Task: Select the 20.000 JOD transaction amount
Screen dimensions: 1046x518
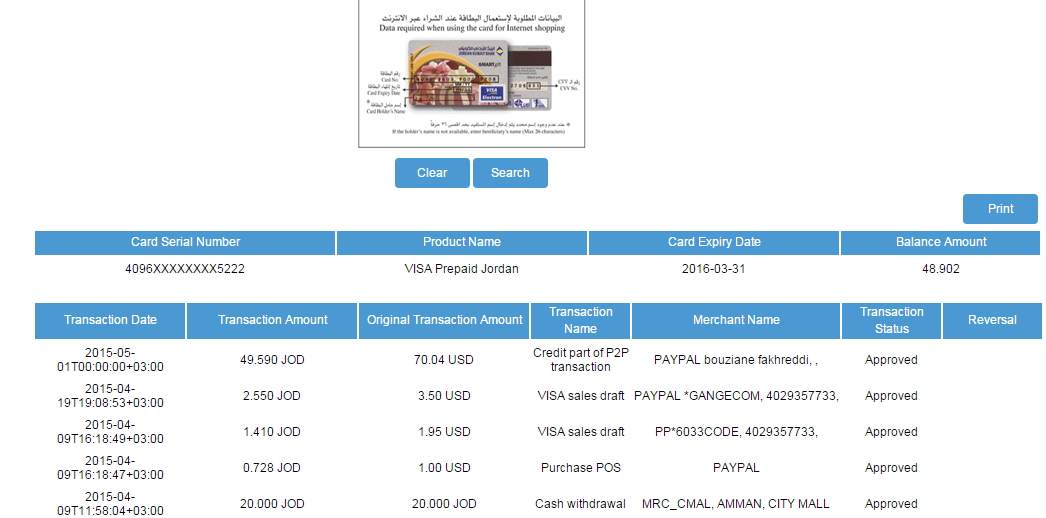Action: point(272,504)
